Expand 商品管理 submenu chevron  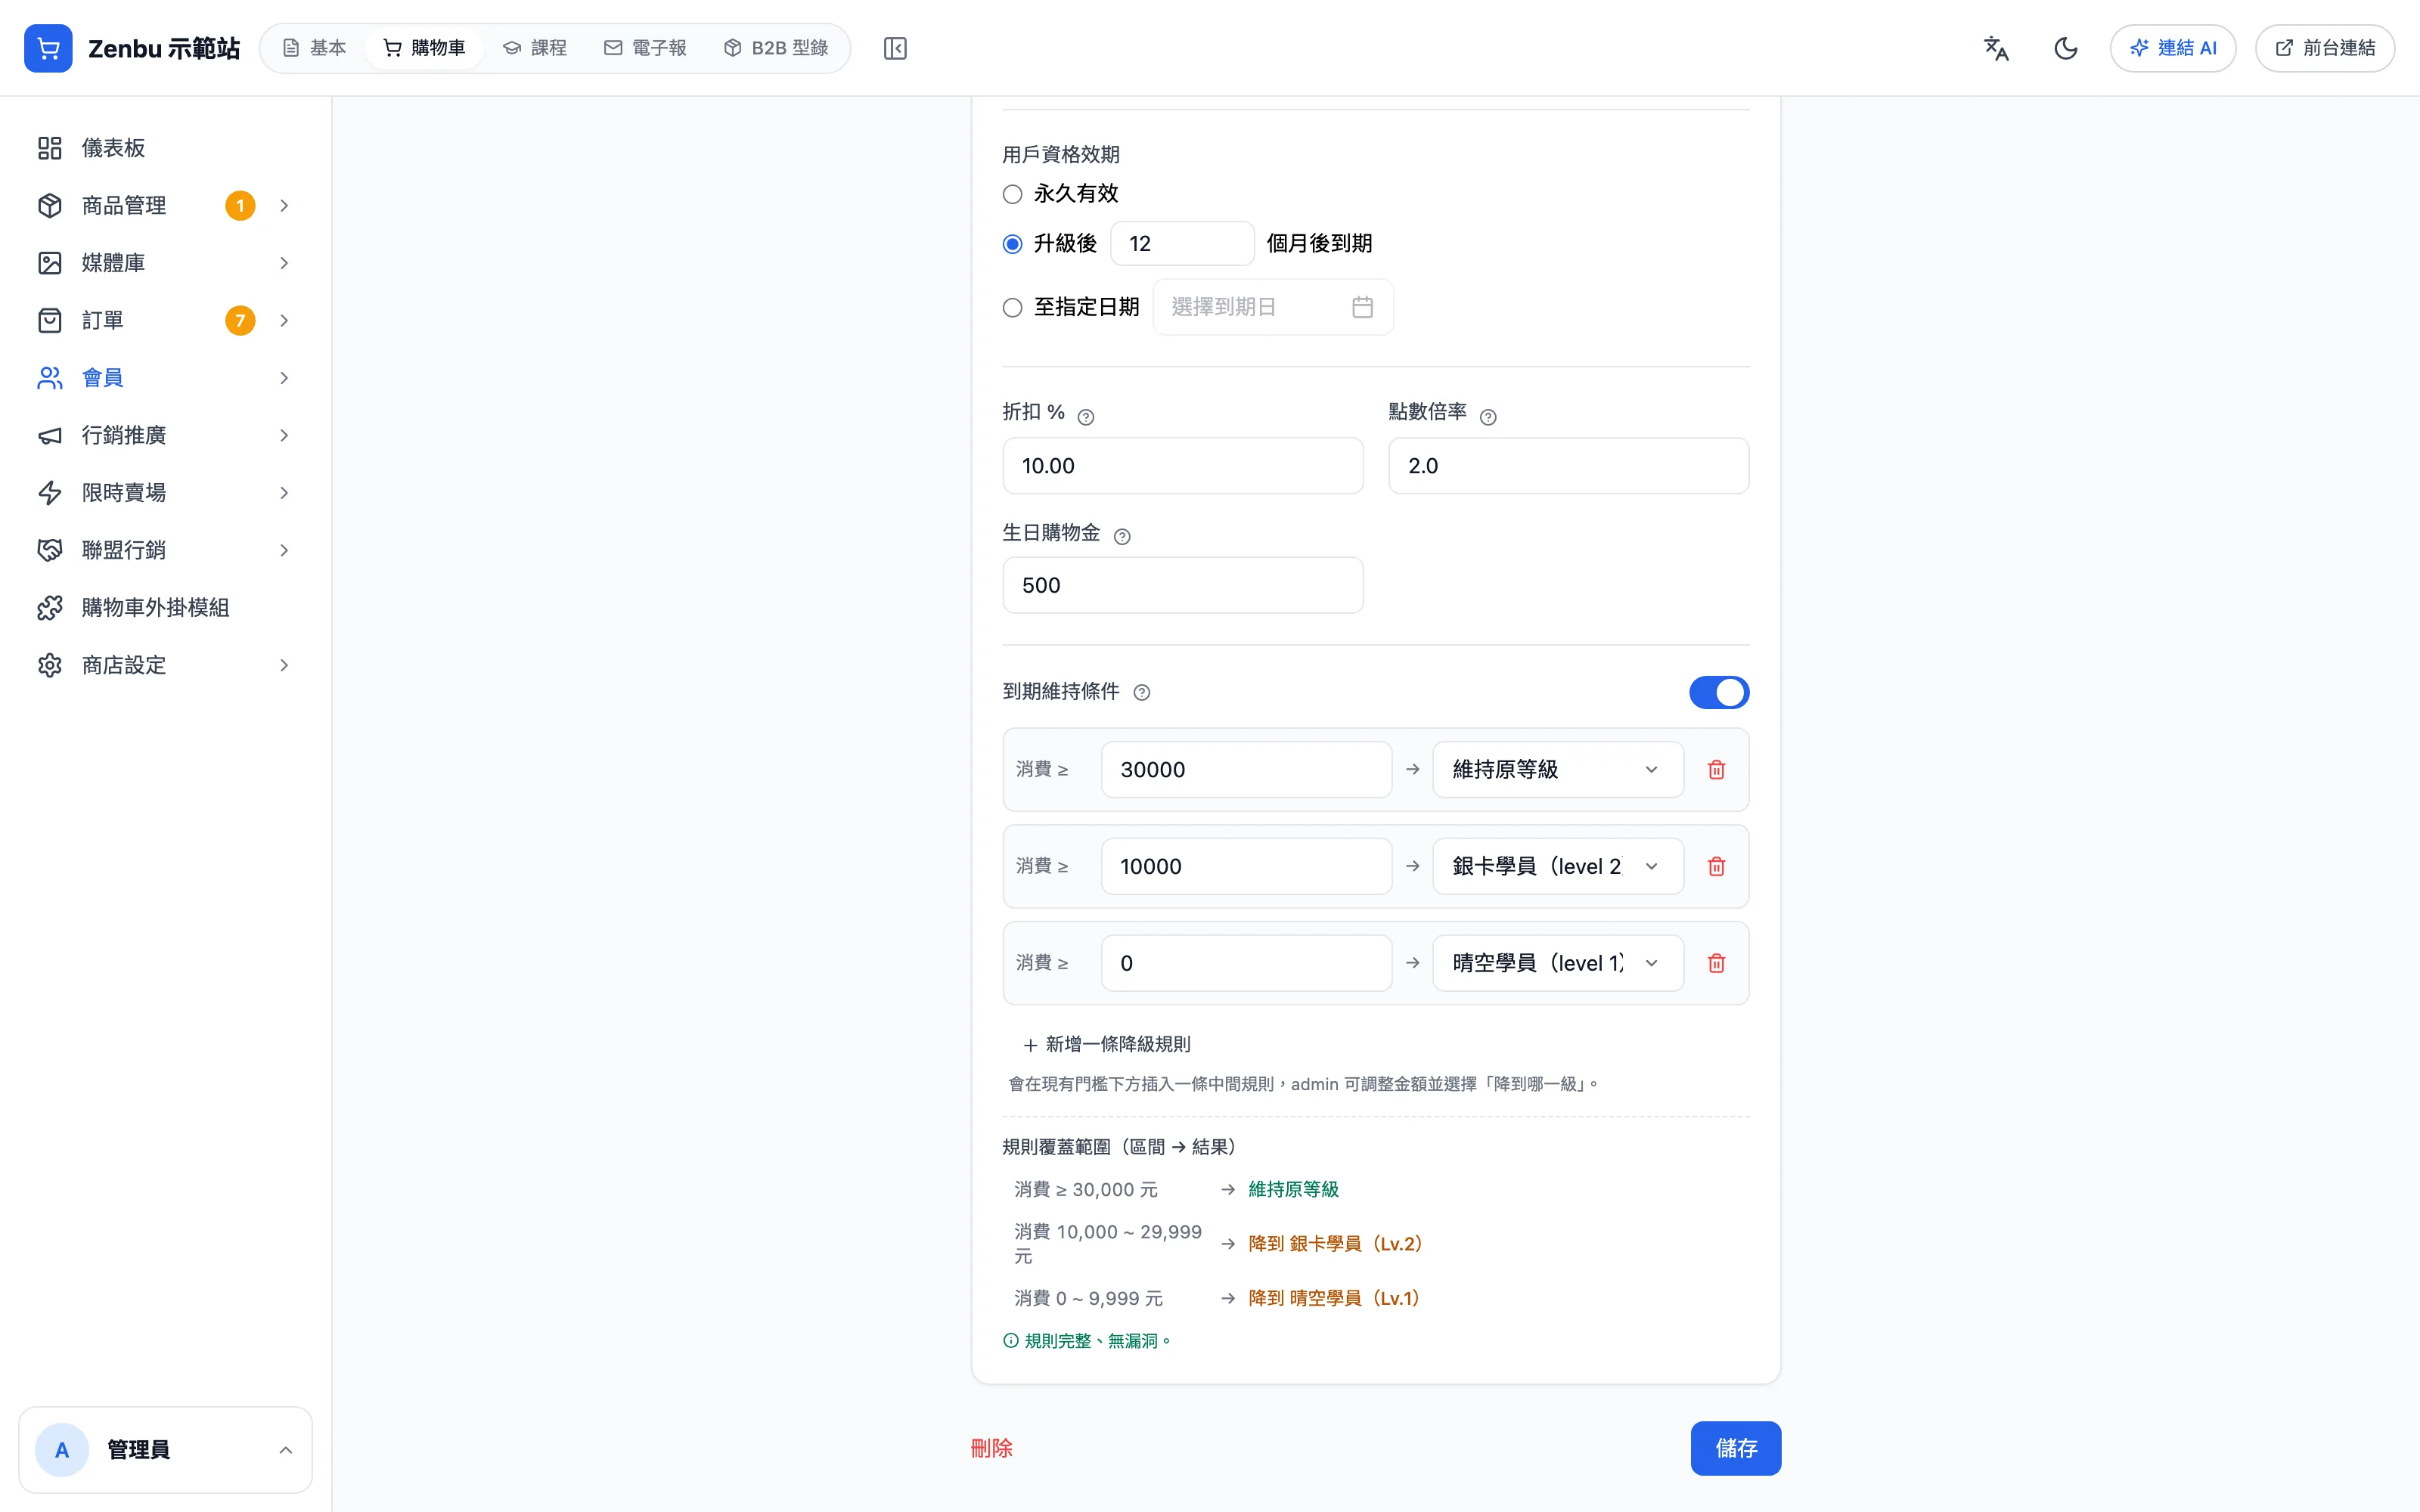tap(284, 206)
